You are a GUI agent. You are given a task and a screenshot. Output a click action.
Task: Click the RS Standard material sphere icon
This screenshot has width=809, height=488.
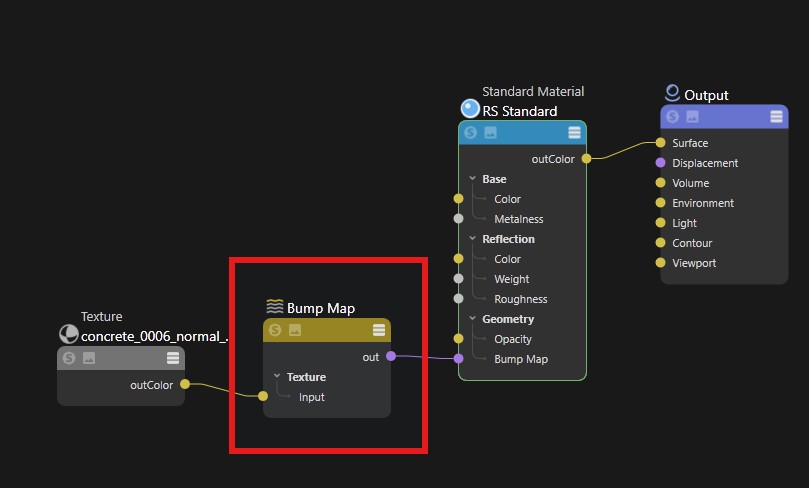(x=470, y=109)
